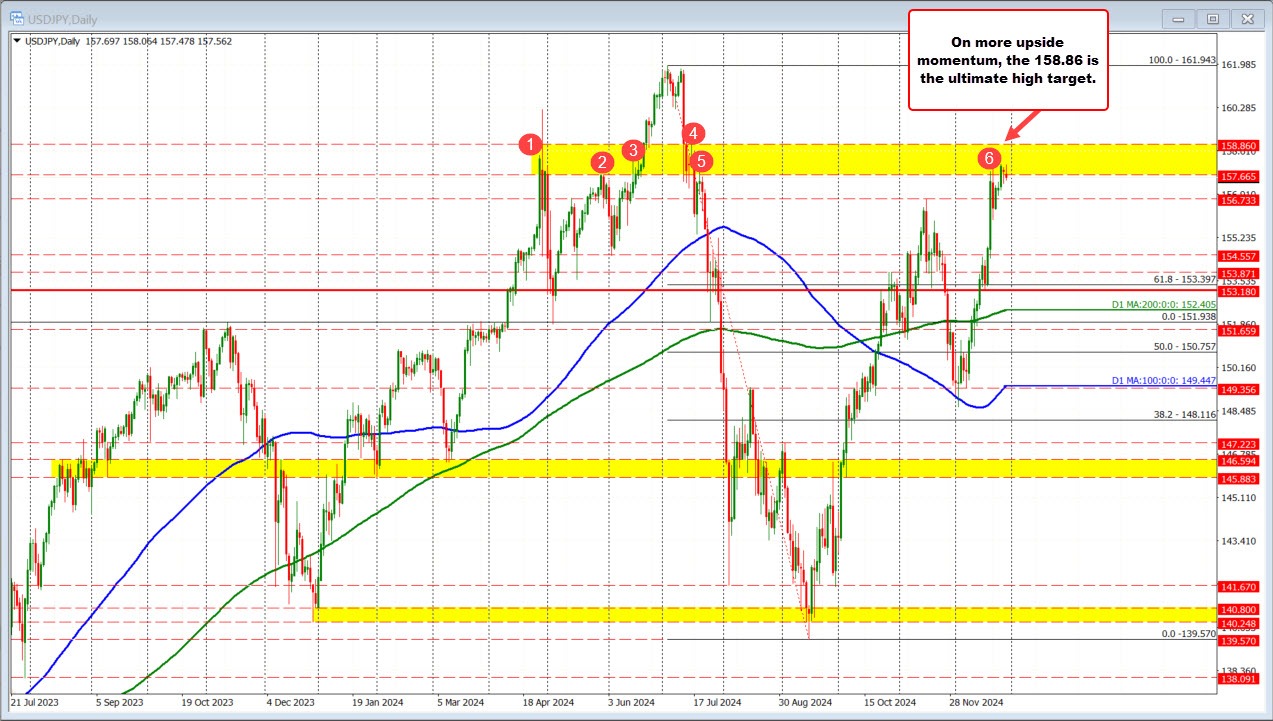
Task: Click the 139.570 price axis label
Action: pos(1237,643)
